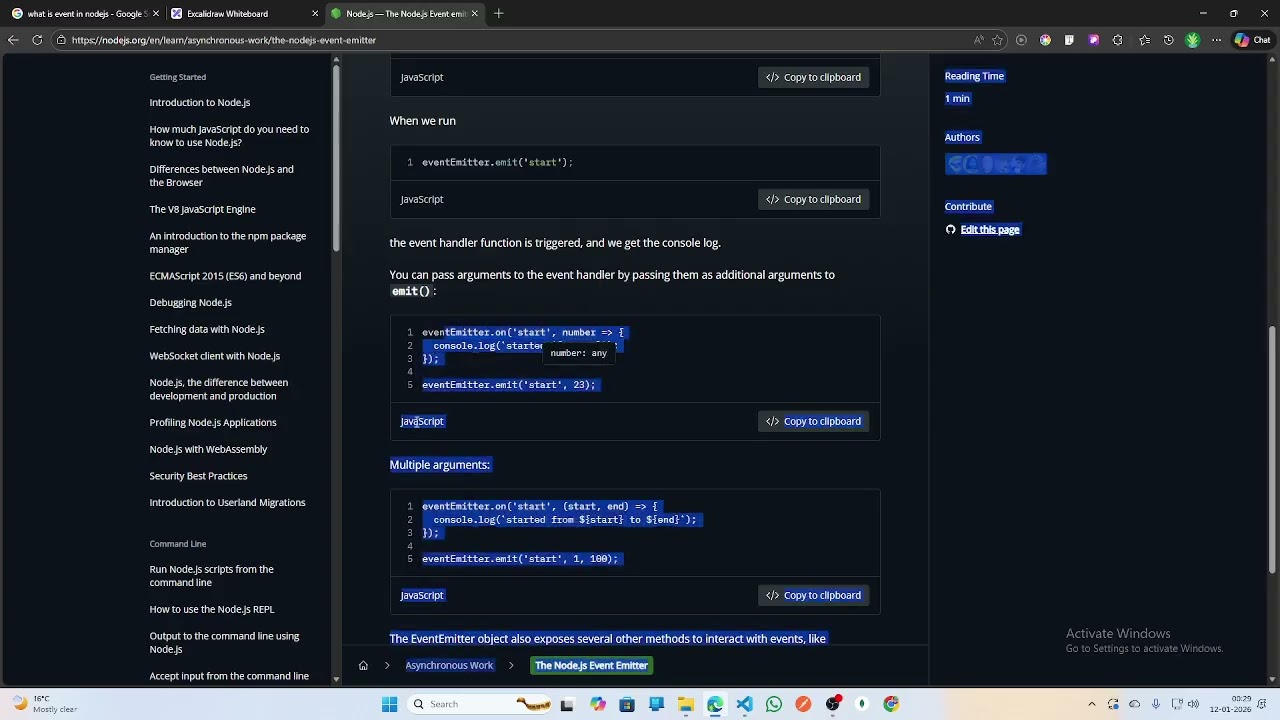
Task: Open Introduction to Node.js
Action: (x=200, y=102)
